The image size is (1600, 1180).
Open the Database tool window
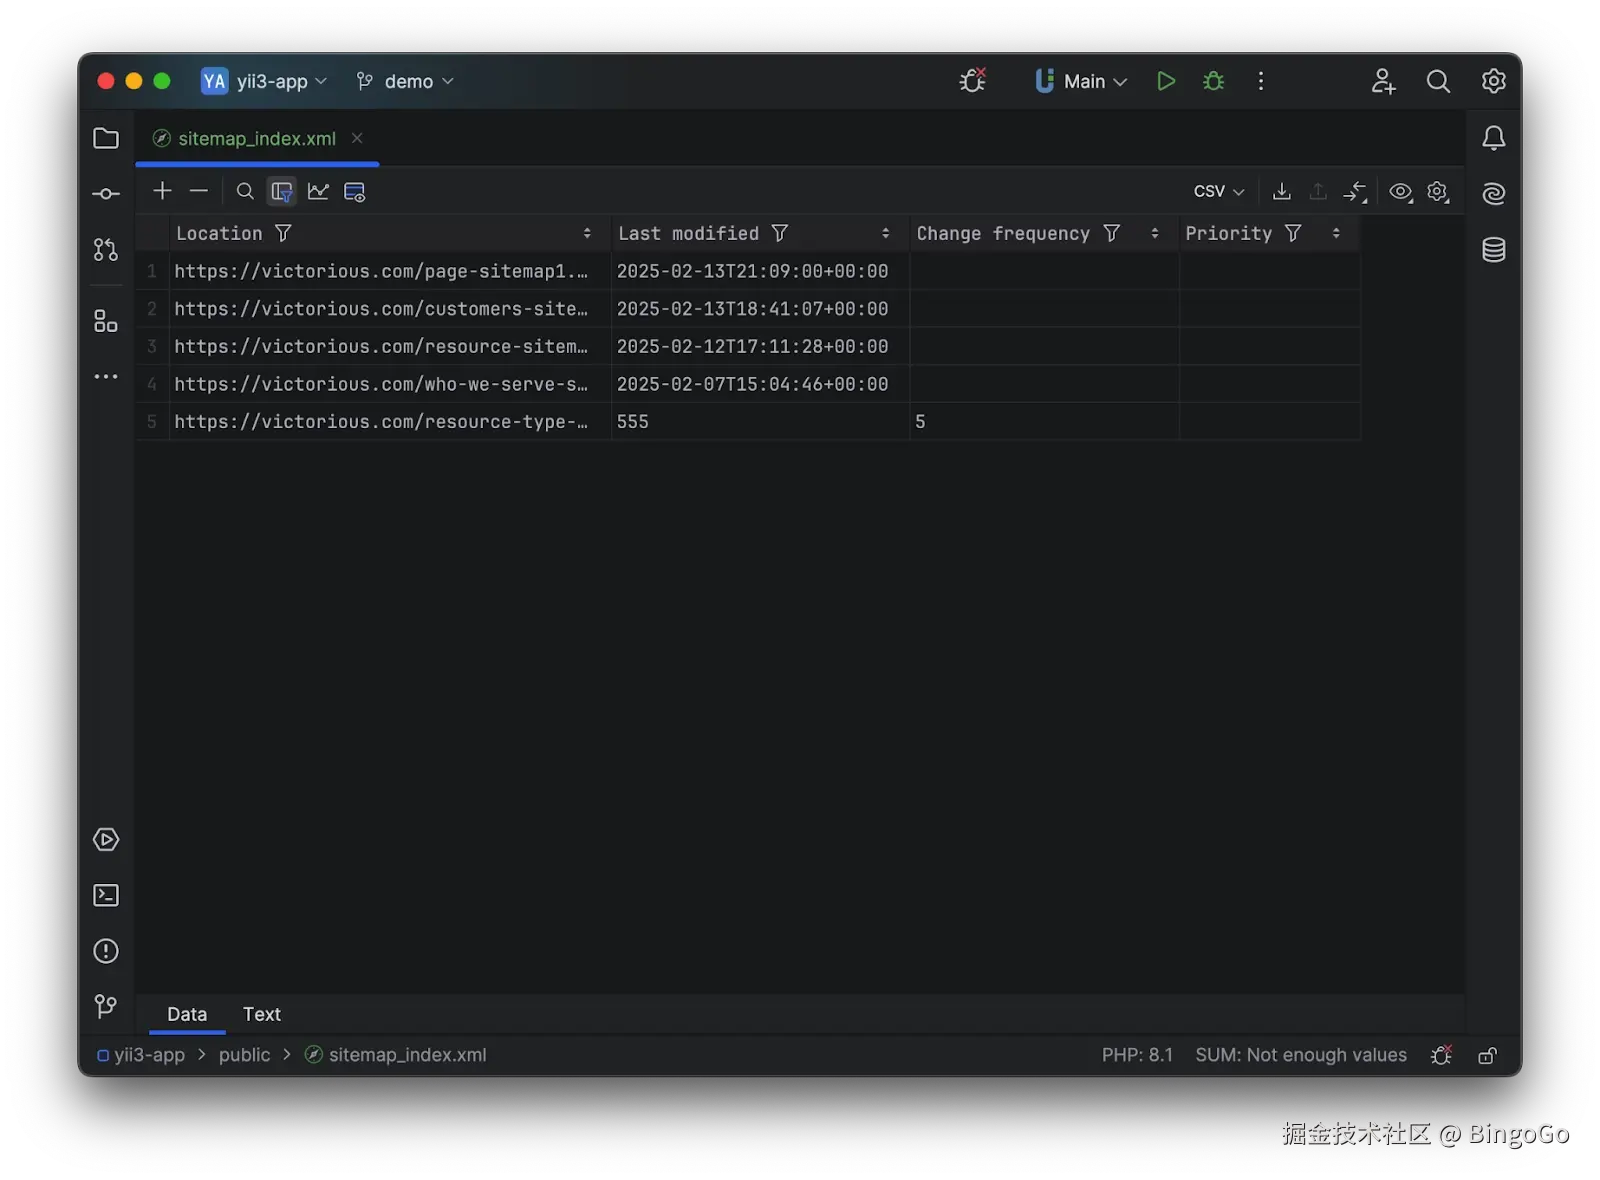point(1493,250)
